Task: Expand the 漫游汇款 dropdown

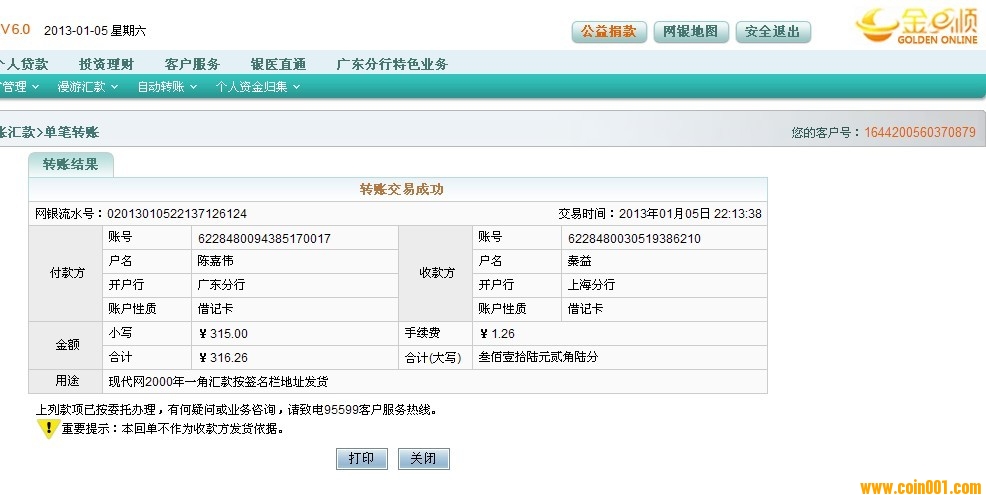Action: click(x=87, y=87)
